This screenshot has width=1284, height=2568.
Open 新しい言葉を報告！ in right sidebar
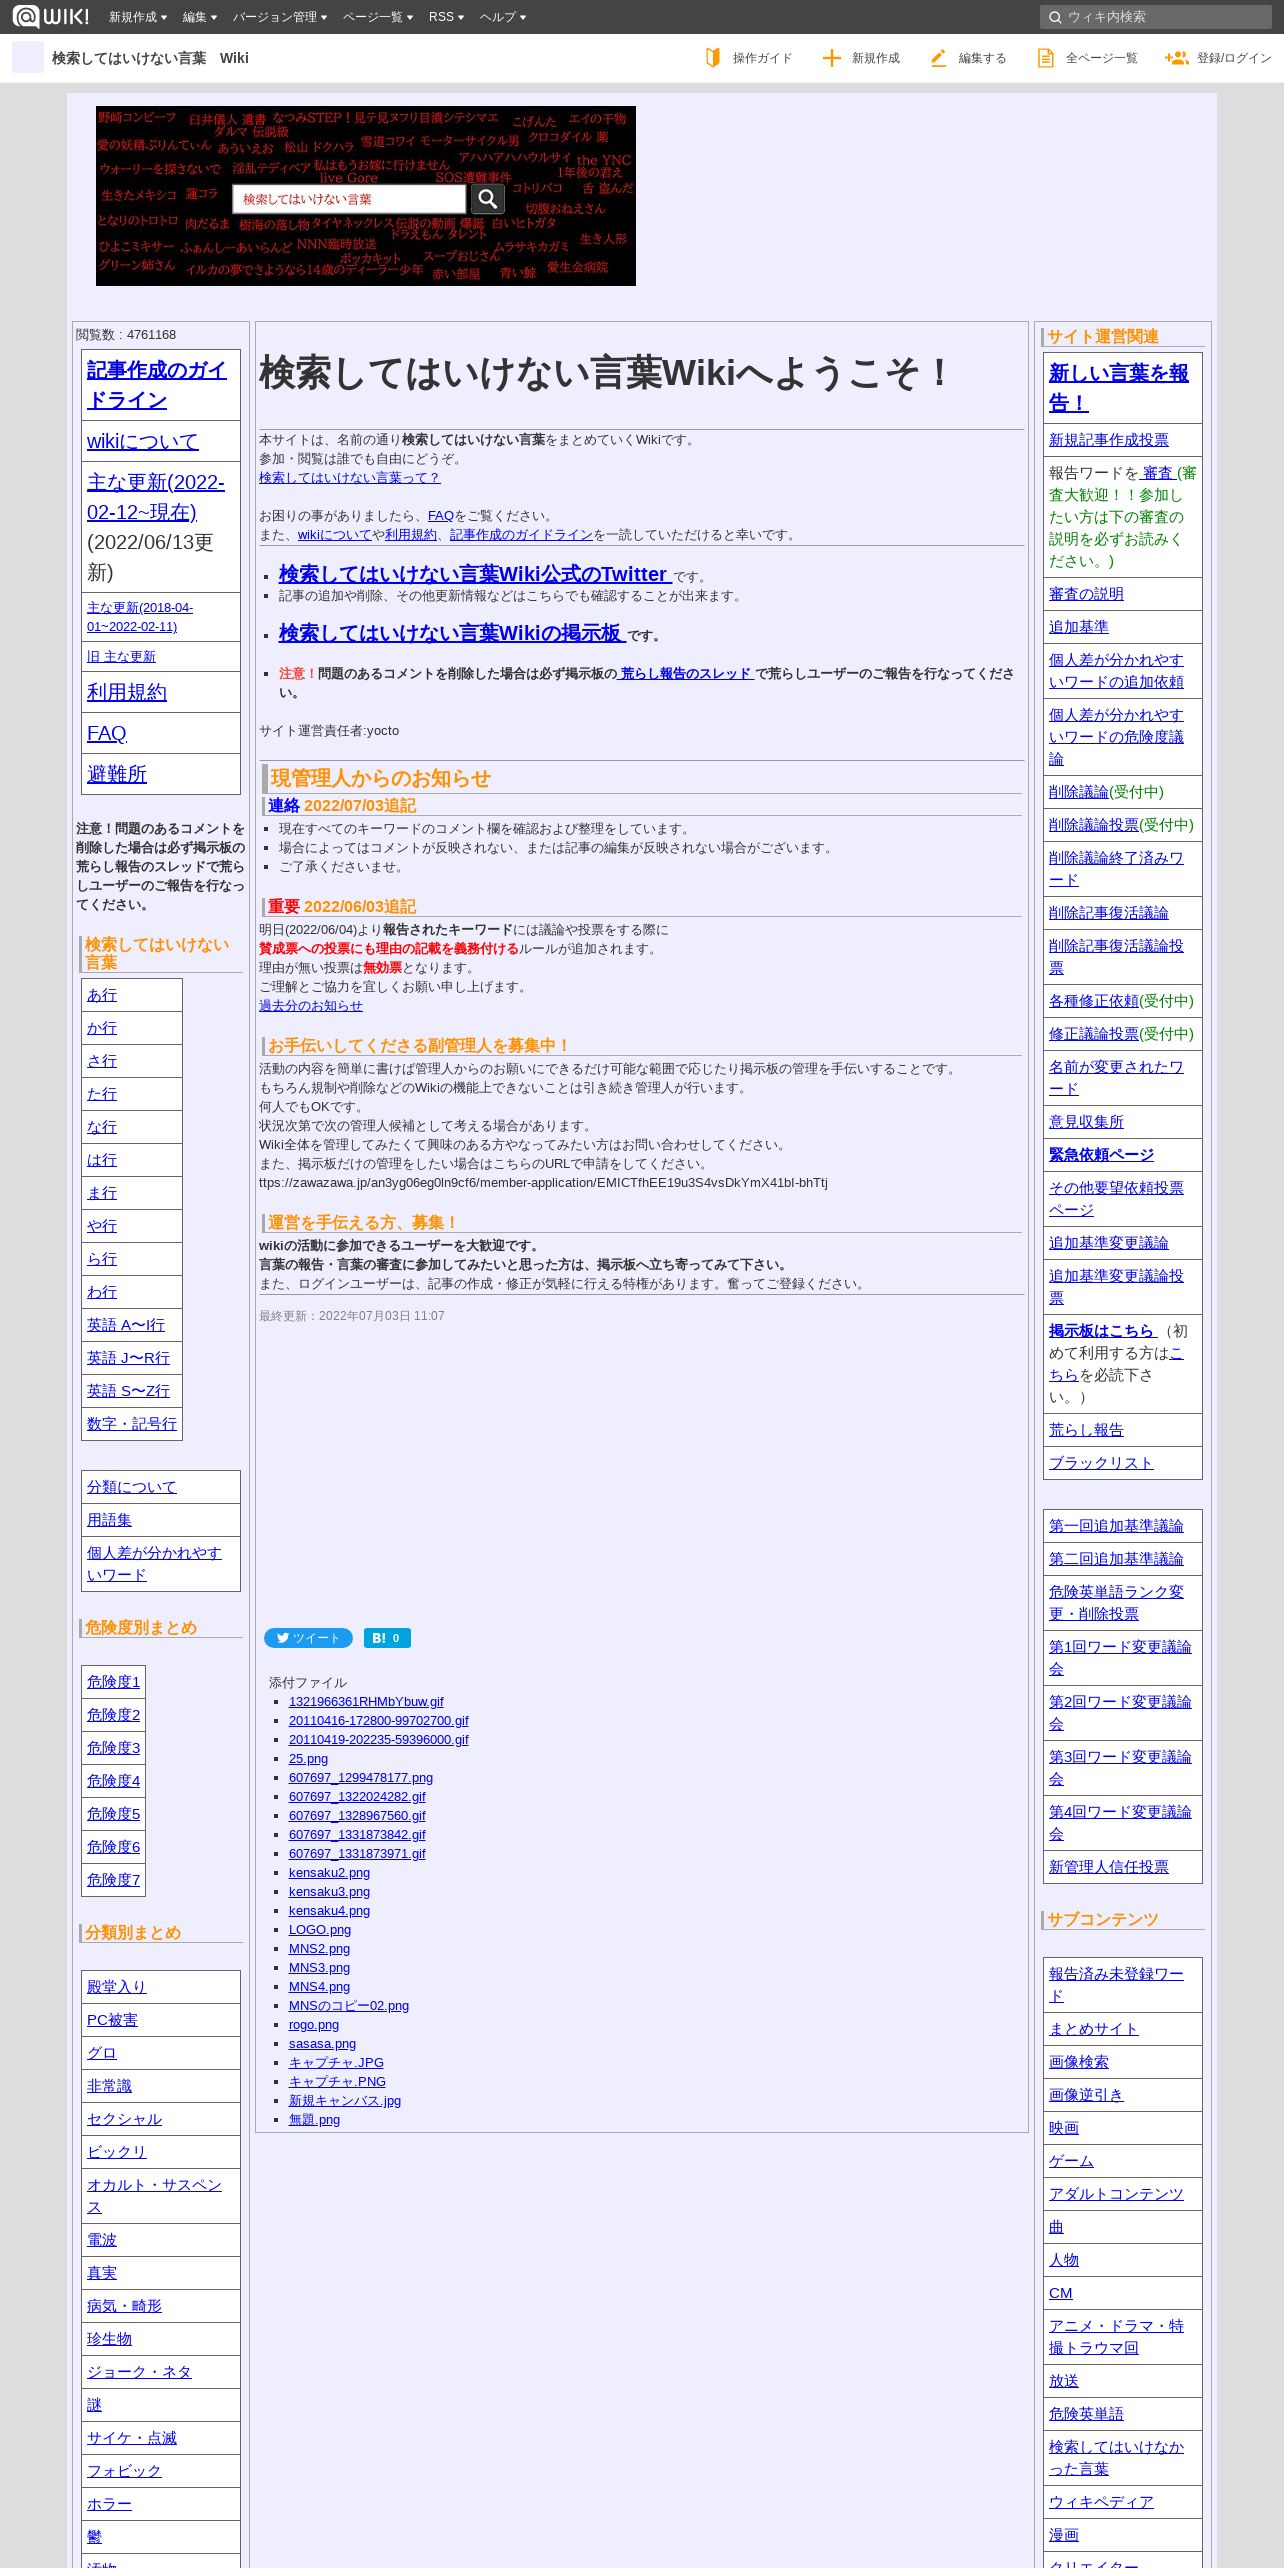tap(1118, 388)
